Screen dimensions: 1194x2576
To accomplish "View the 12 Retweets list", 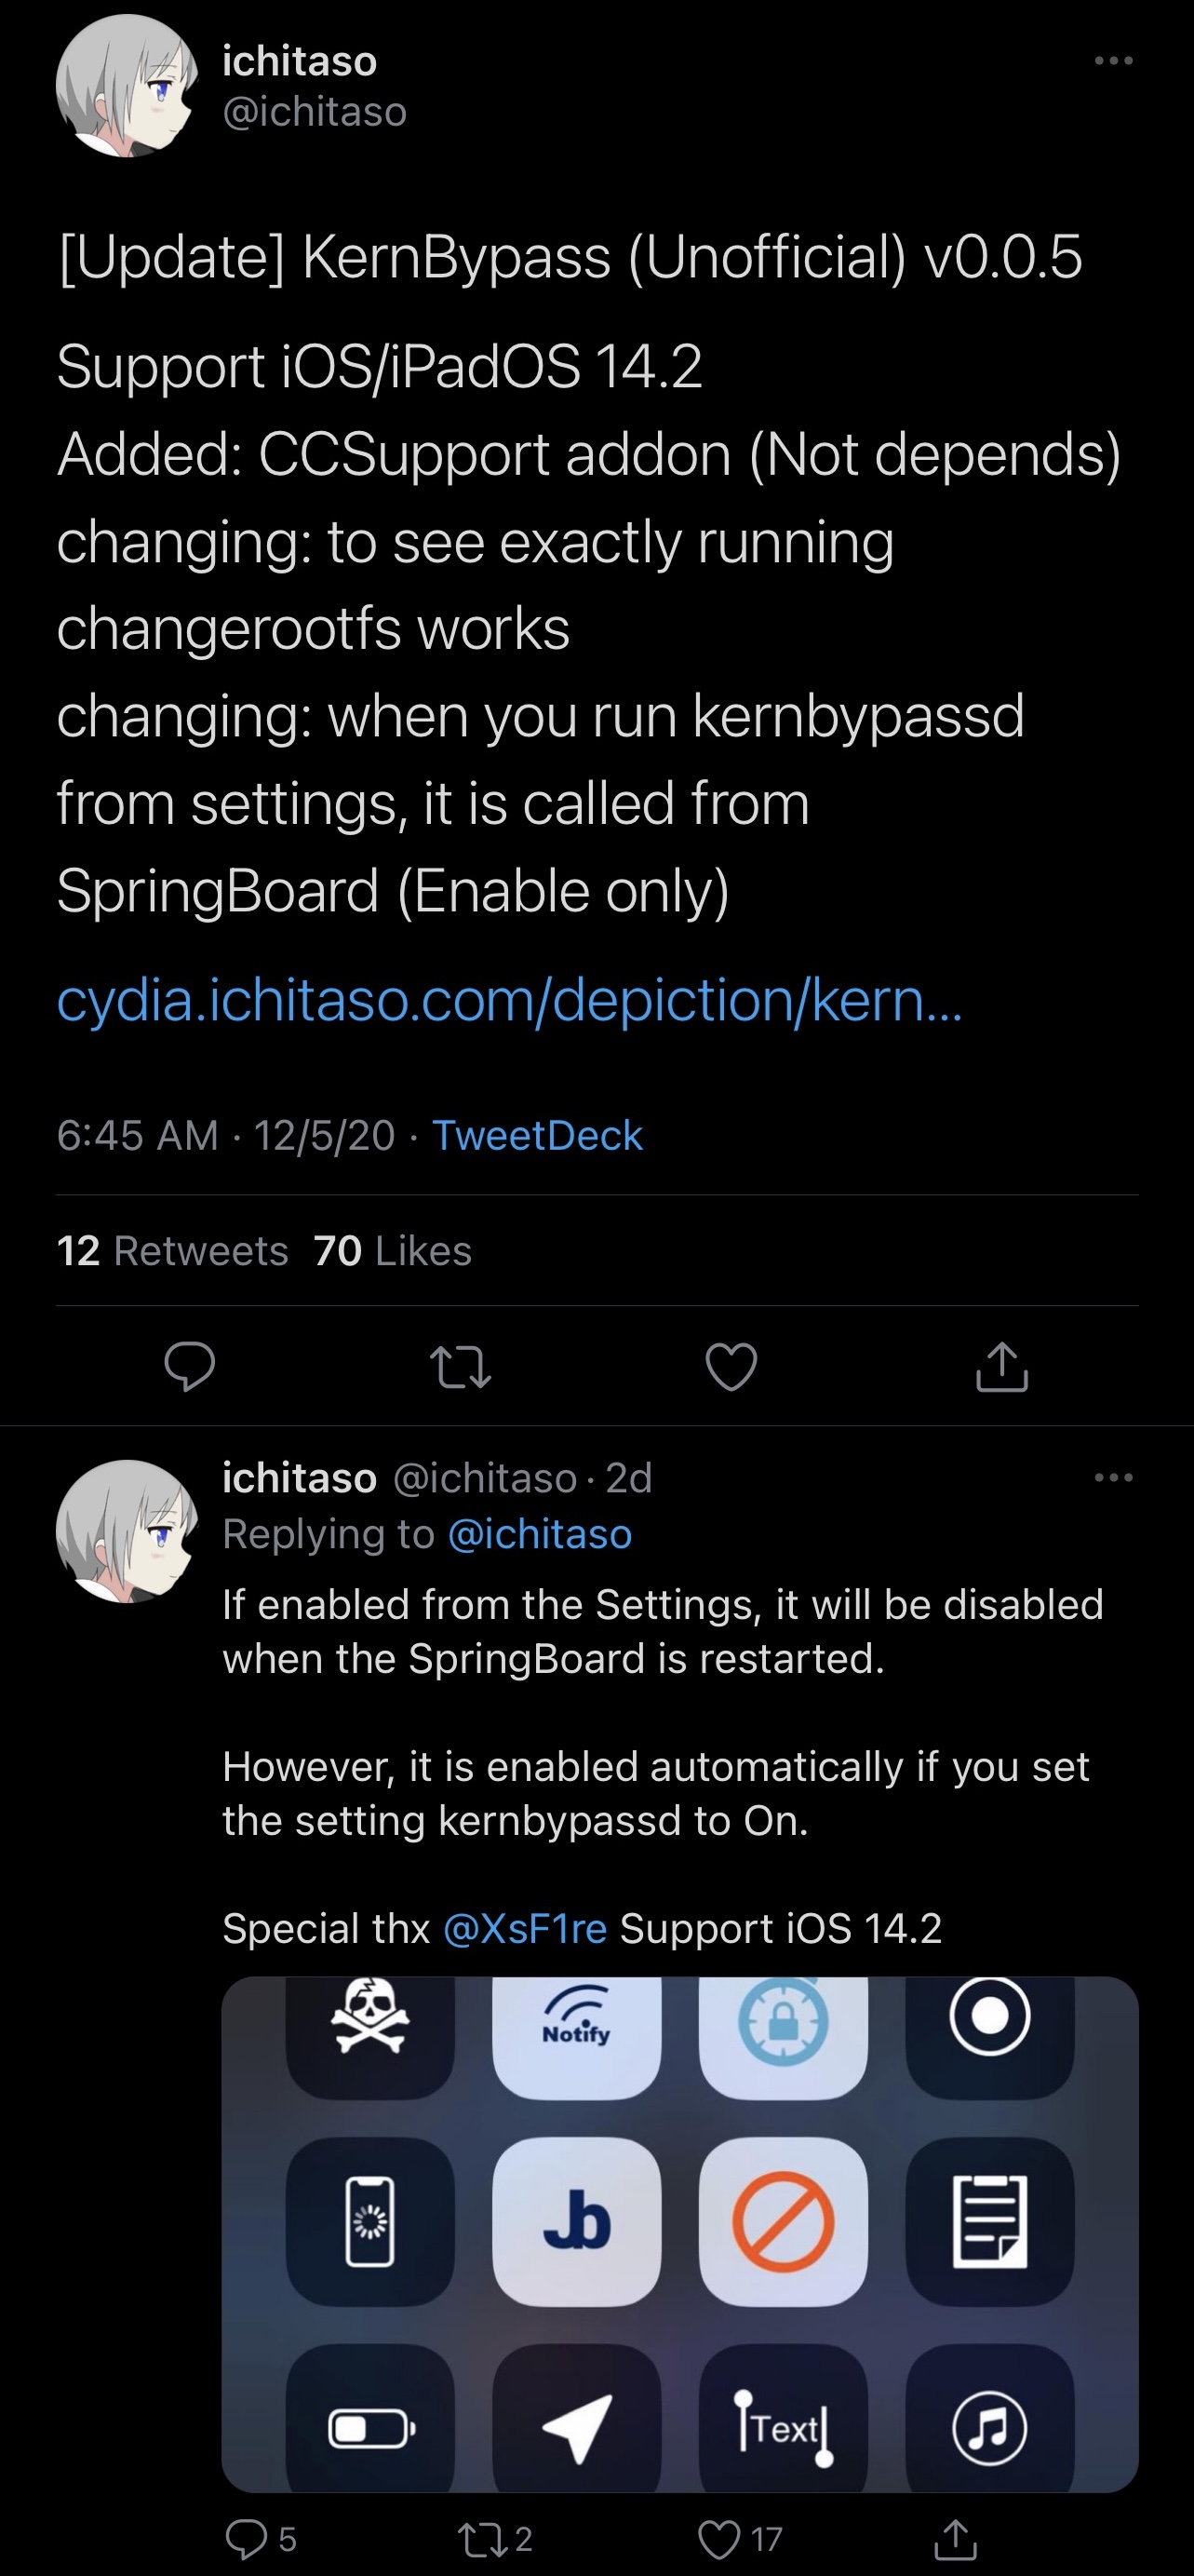I will coord(172,1250).
